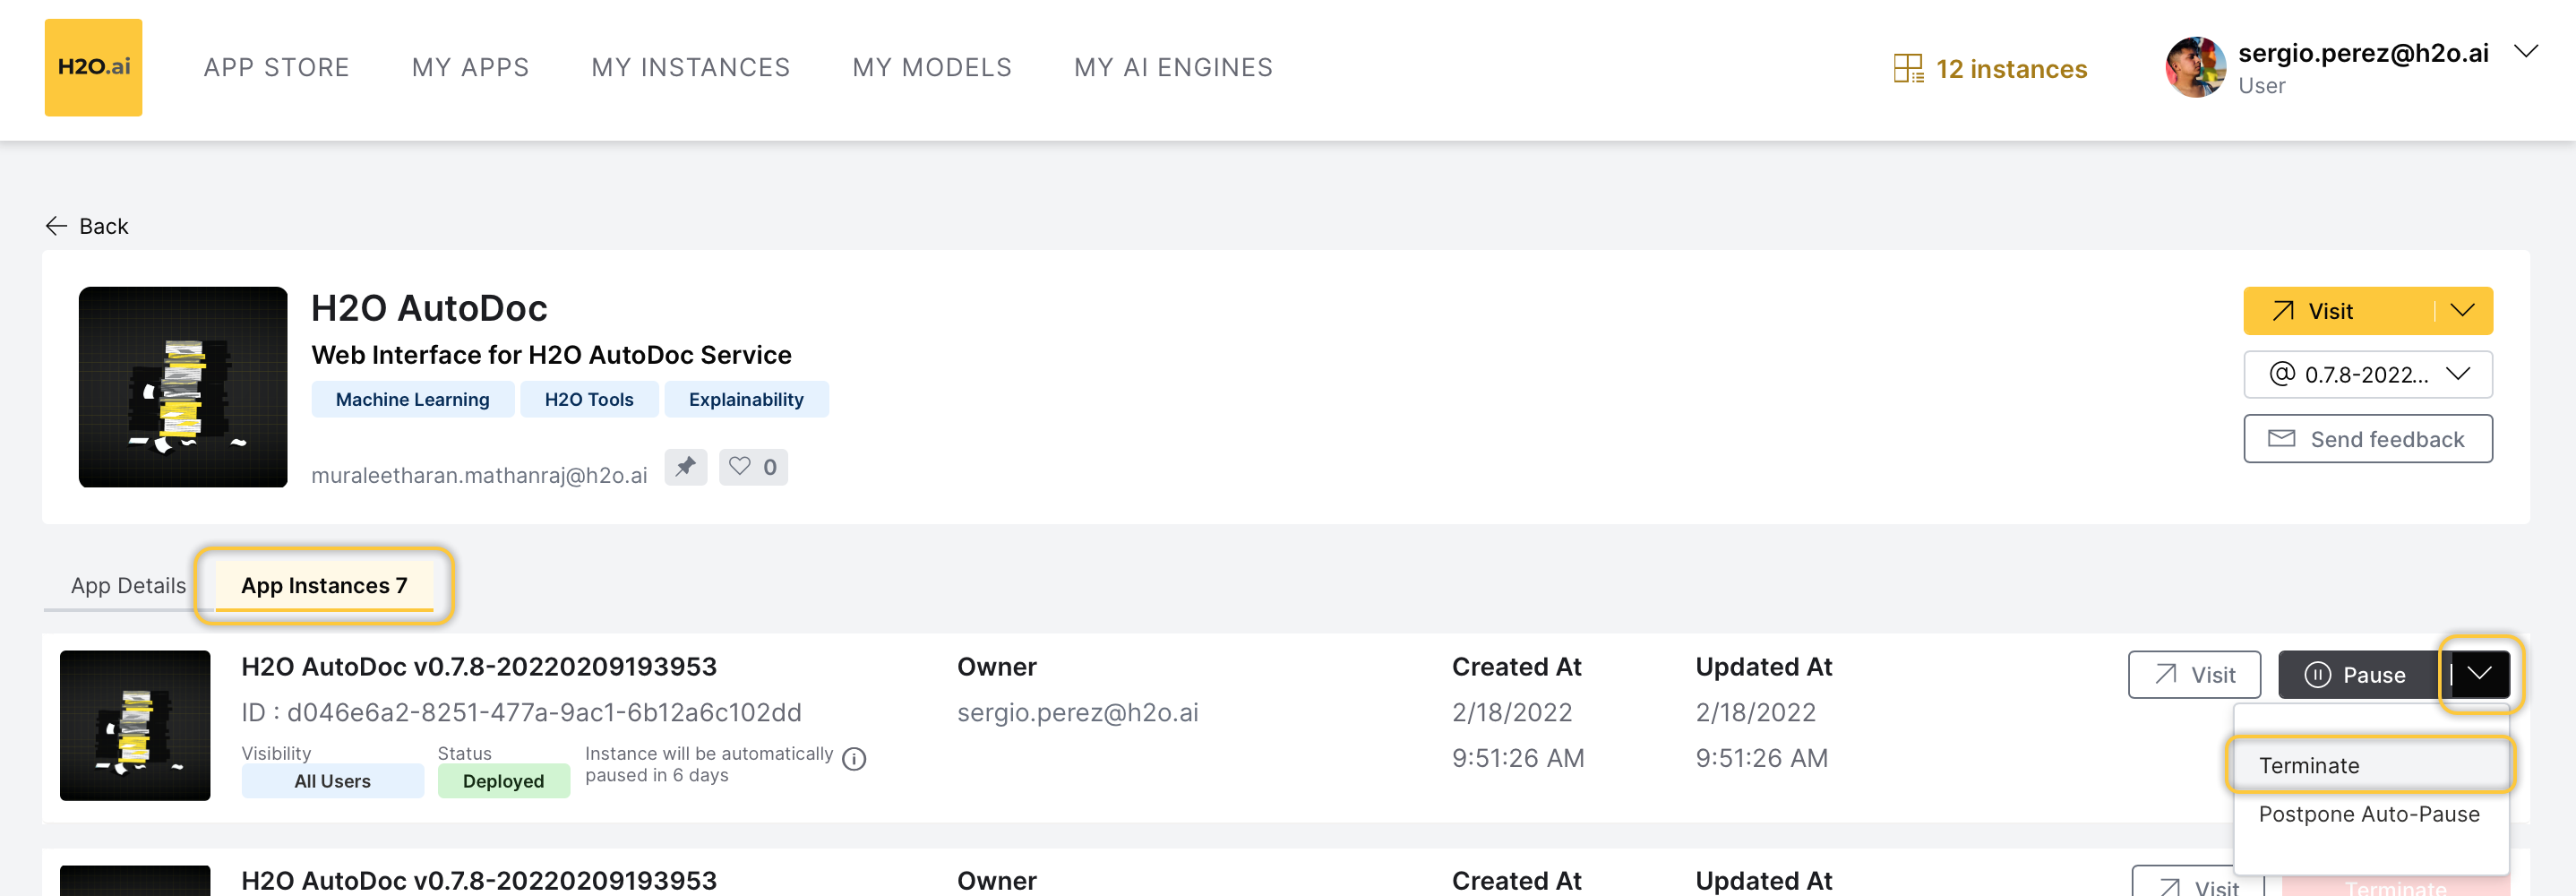This screenshot has width=2576, height=896.
Task: Go to MY APPS
Action: click(x=470, y=67)
